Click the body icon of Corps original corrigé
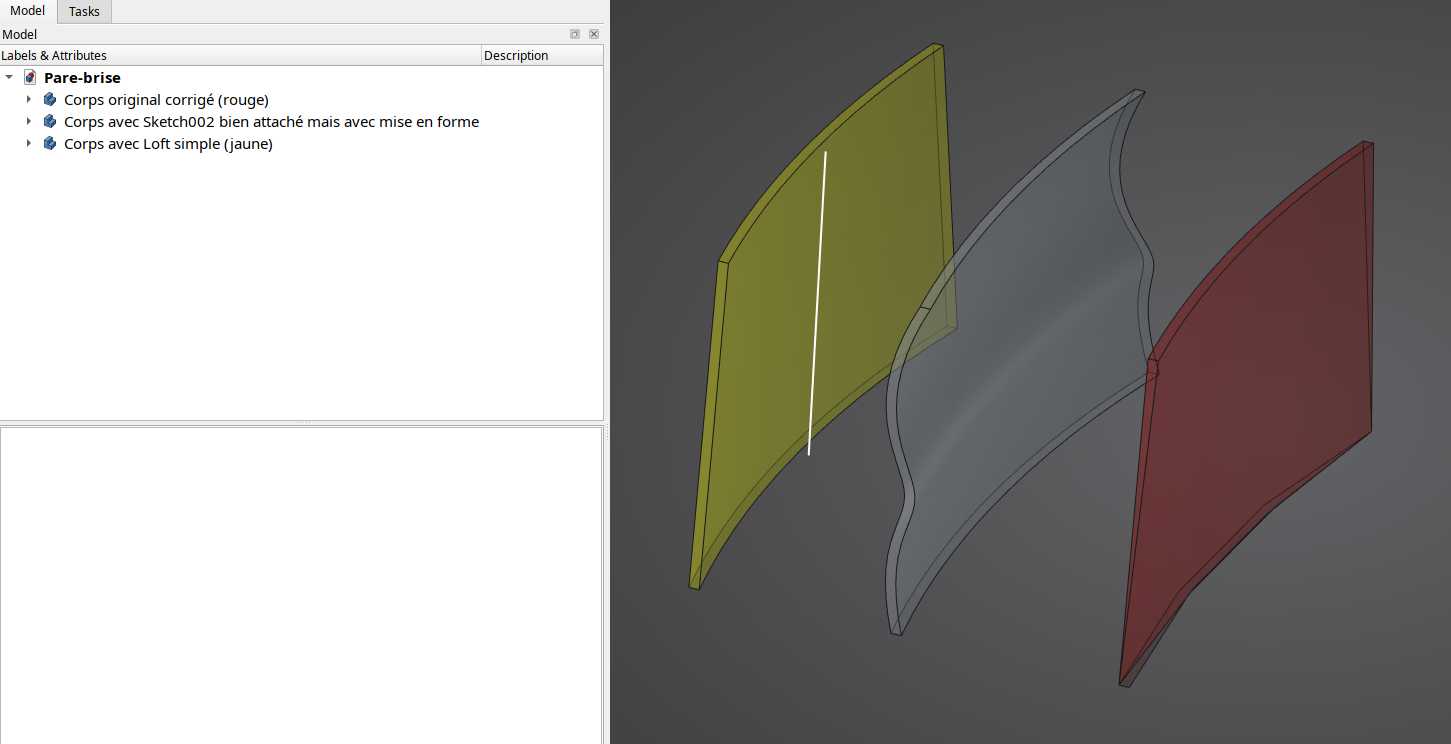This screenshot has width=1451, height=744. coord(50,99)
